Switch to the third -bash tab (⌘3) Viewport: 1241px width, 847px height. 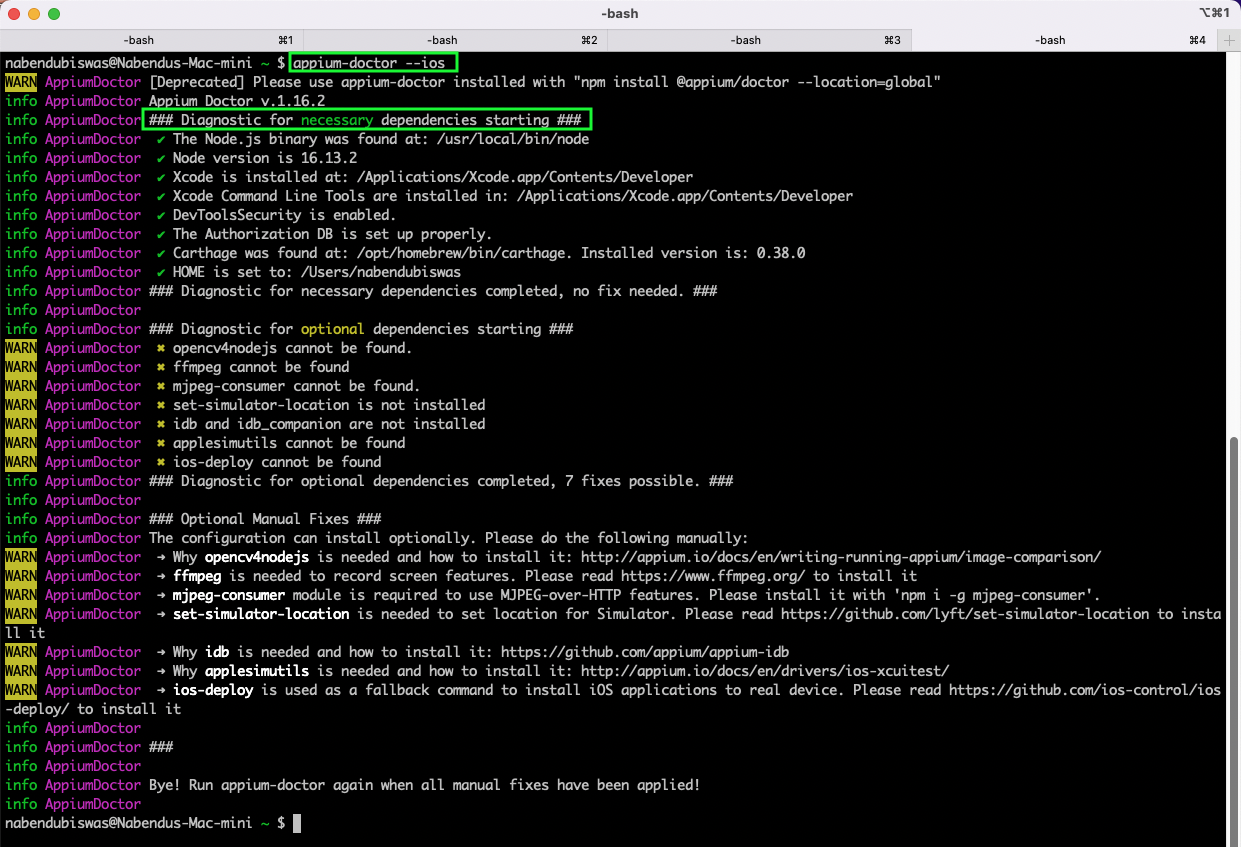pyautogui.click(x=760, y=40)
